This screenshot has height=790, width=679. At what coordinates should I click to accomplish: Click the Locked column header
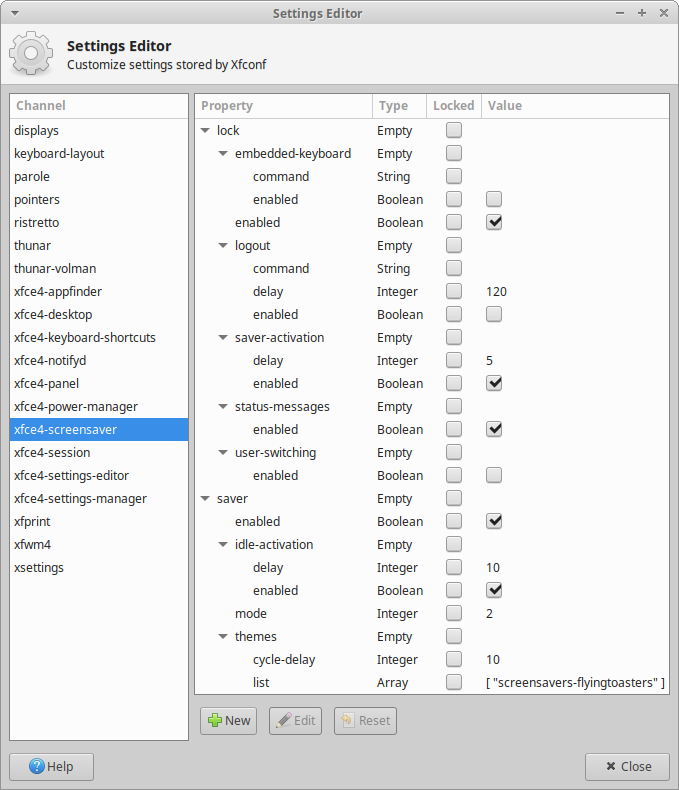click(x=454, y=106)
